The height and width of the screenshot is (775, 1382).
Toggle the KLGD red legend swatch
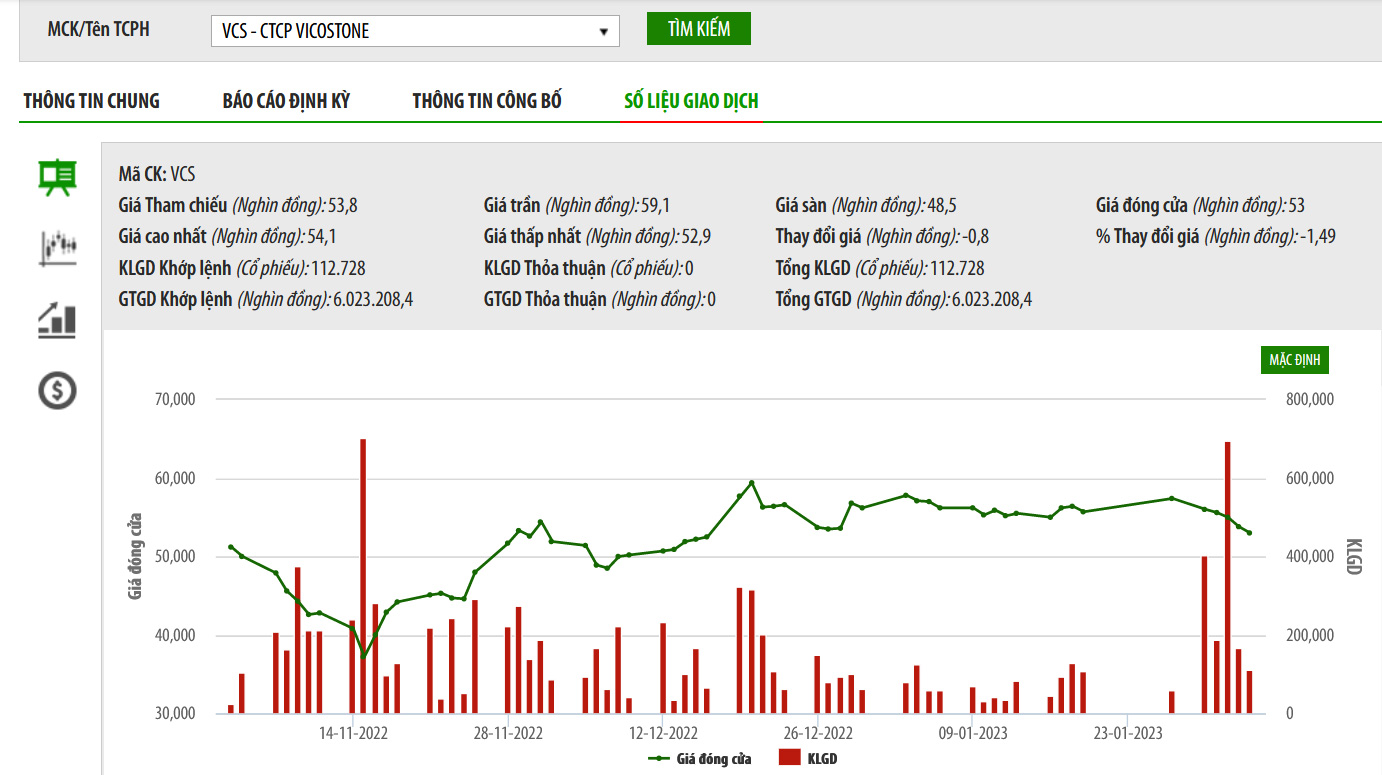(x=789, y=758)
